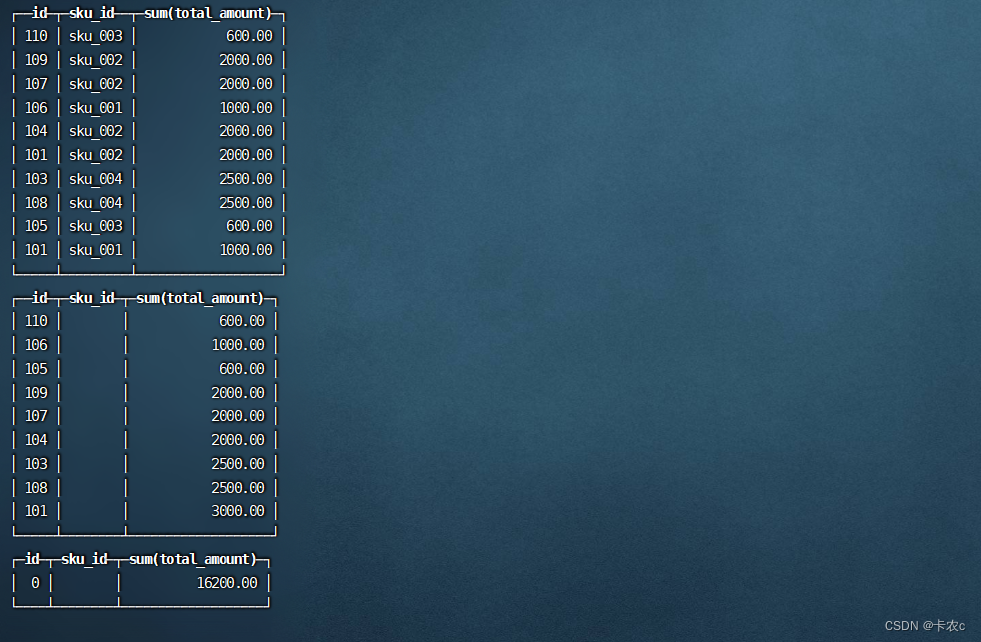The image size is (981, 642).
Task: Click 1000.00 in the 101 sku_001 row
Action: click(x=246, y=250)
